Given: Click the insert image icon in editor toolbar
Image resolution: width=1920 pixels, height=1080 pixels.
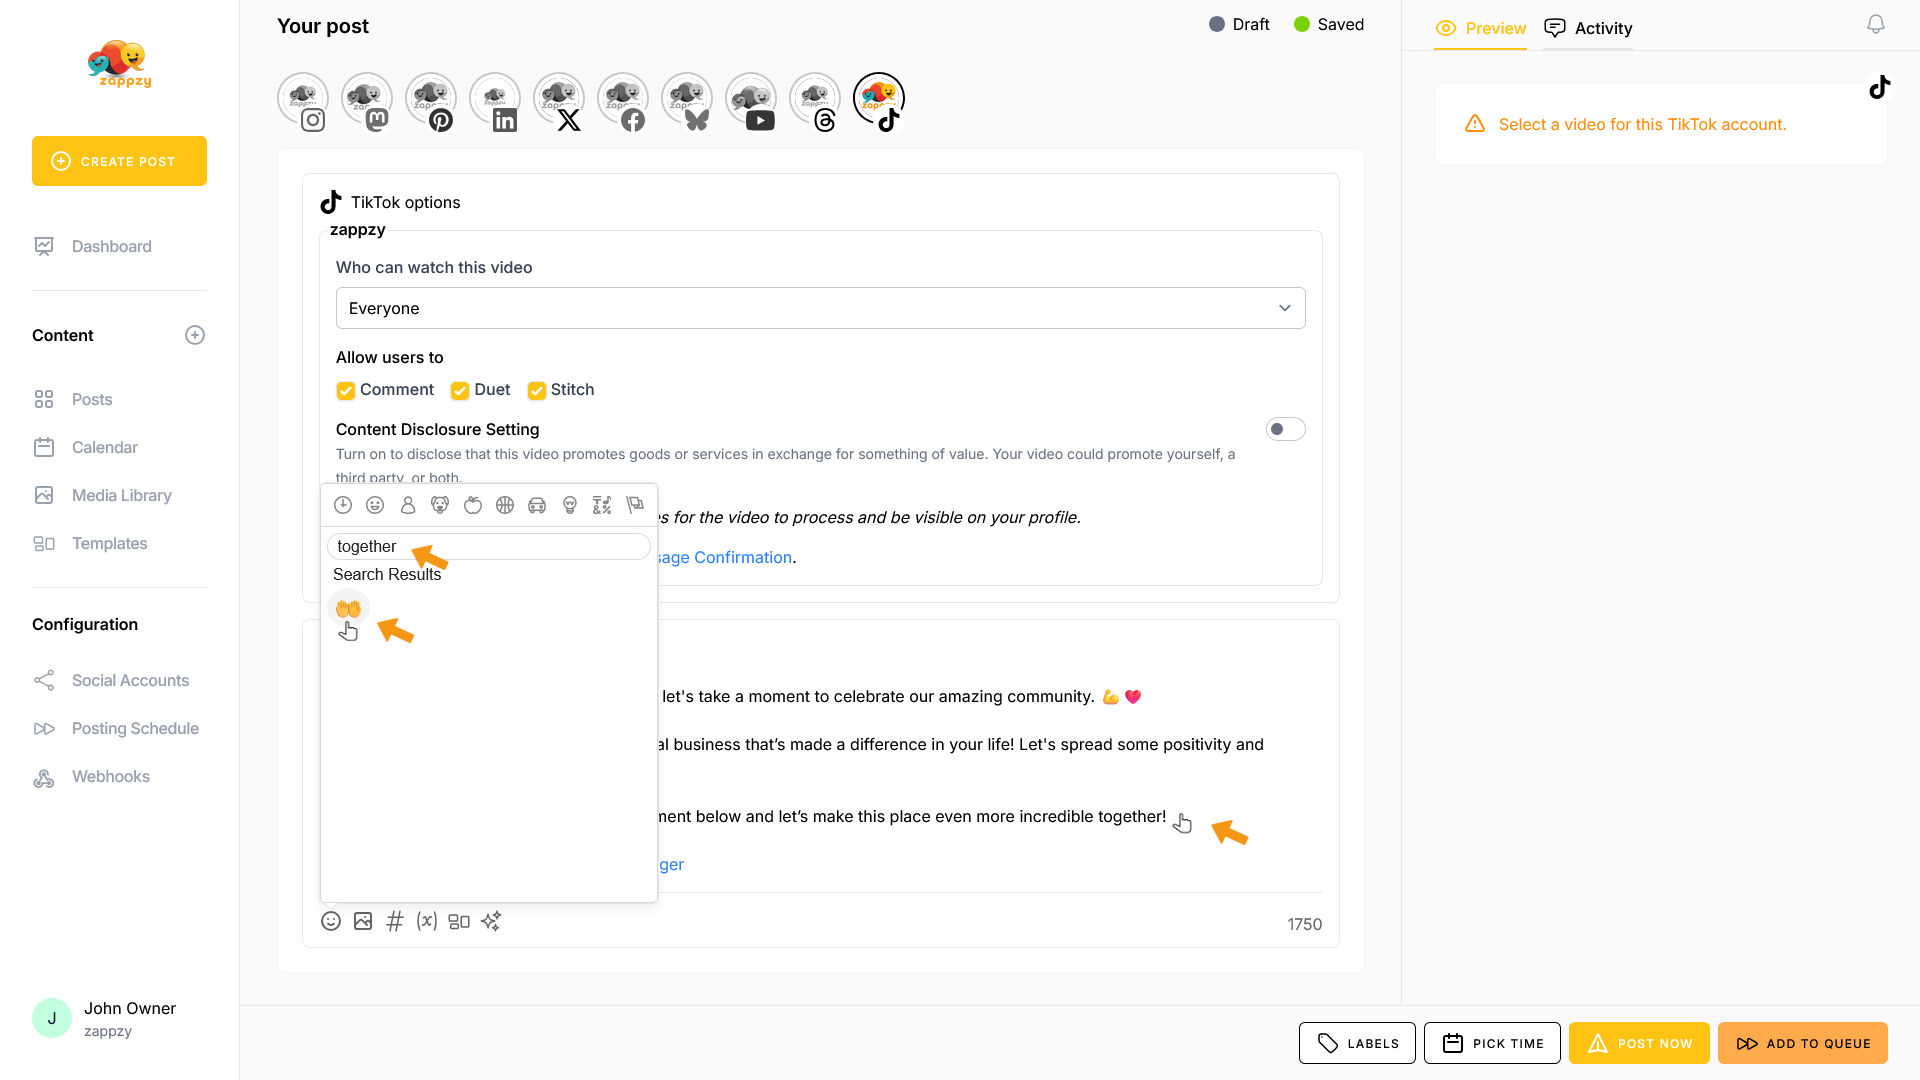Looking at the screenshot, I should (363, 921).
